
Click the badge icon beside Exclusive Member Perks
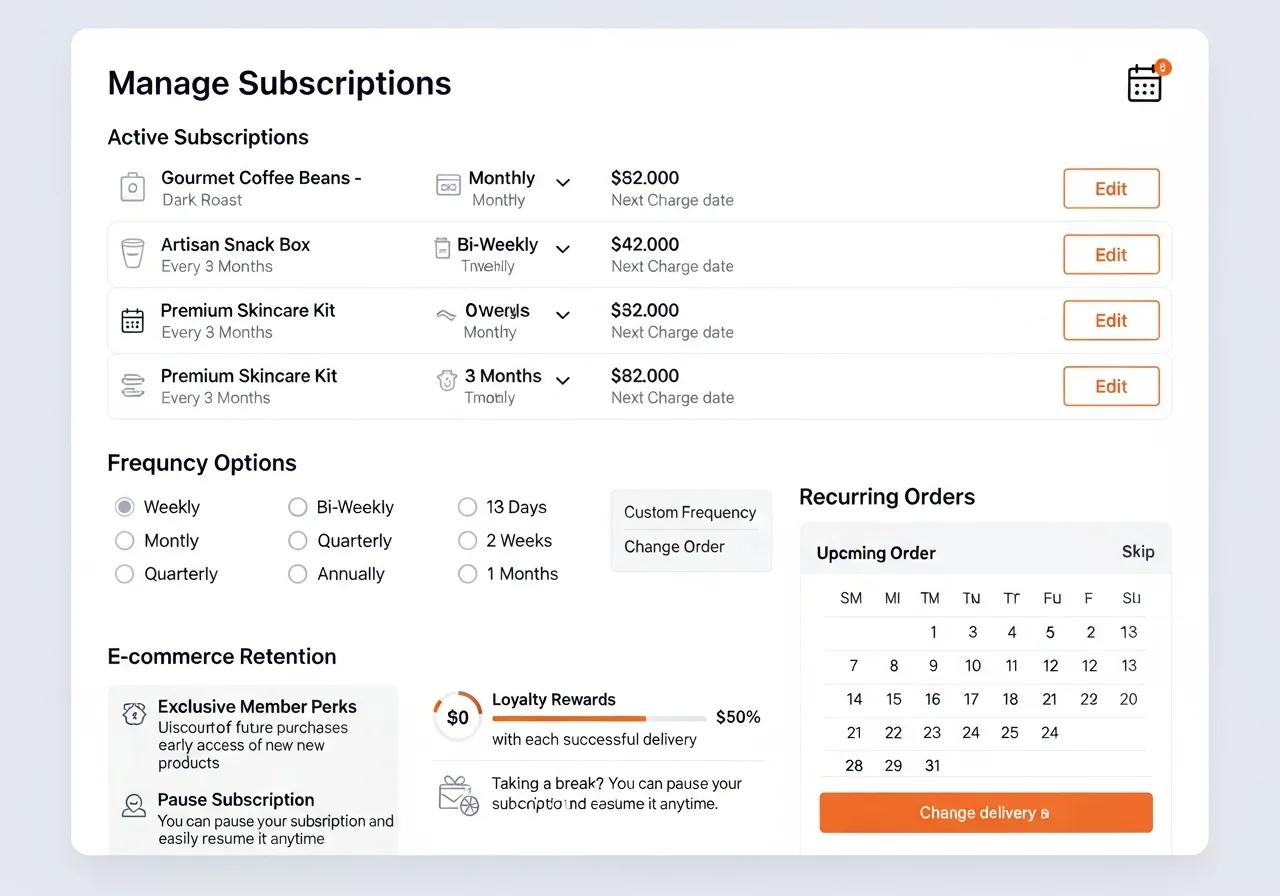(x=134, y=714)
